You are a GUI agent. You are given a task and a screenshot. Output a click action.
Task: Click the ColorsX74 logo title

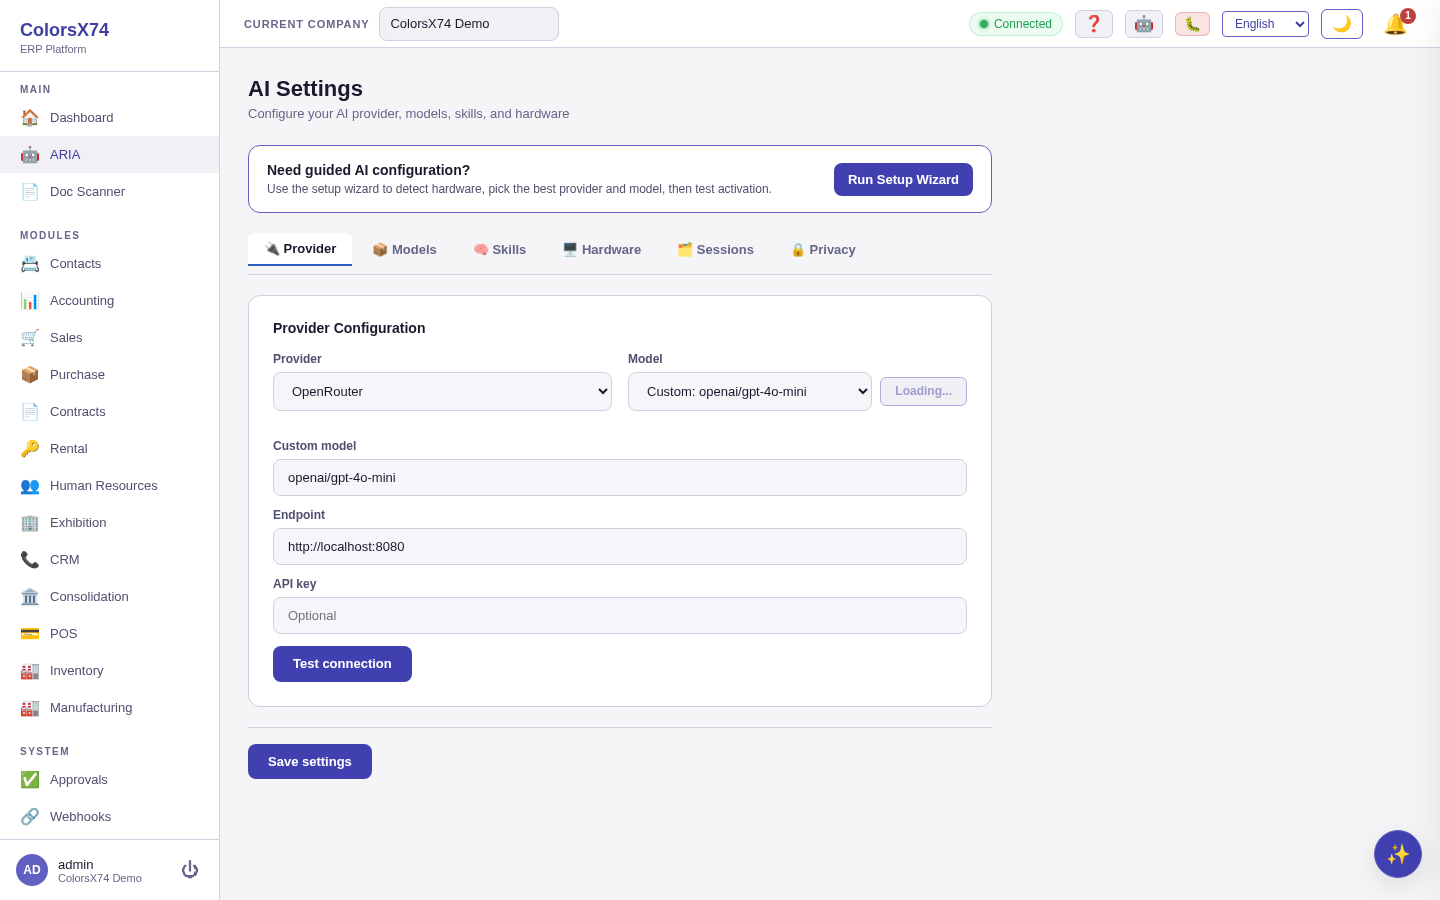point(64,30)
